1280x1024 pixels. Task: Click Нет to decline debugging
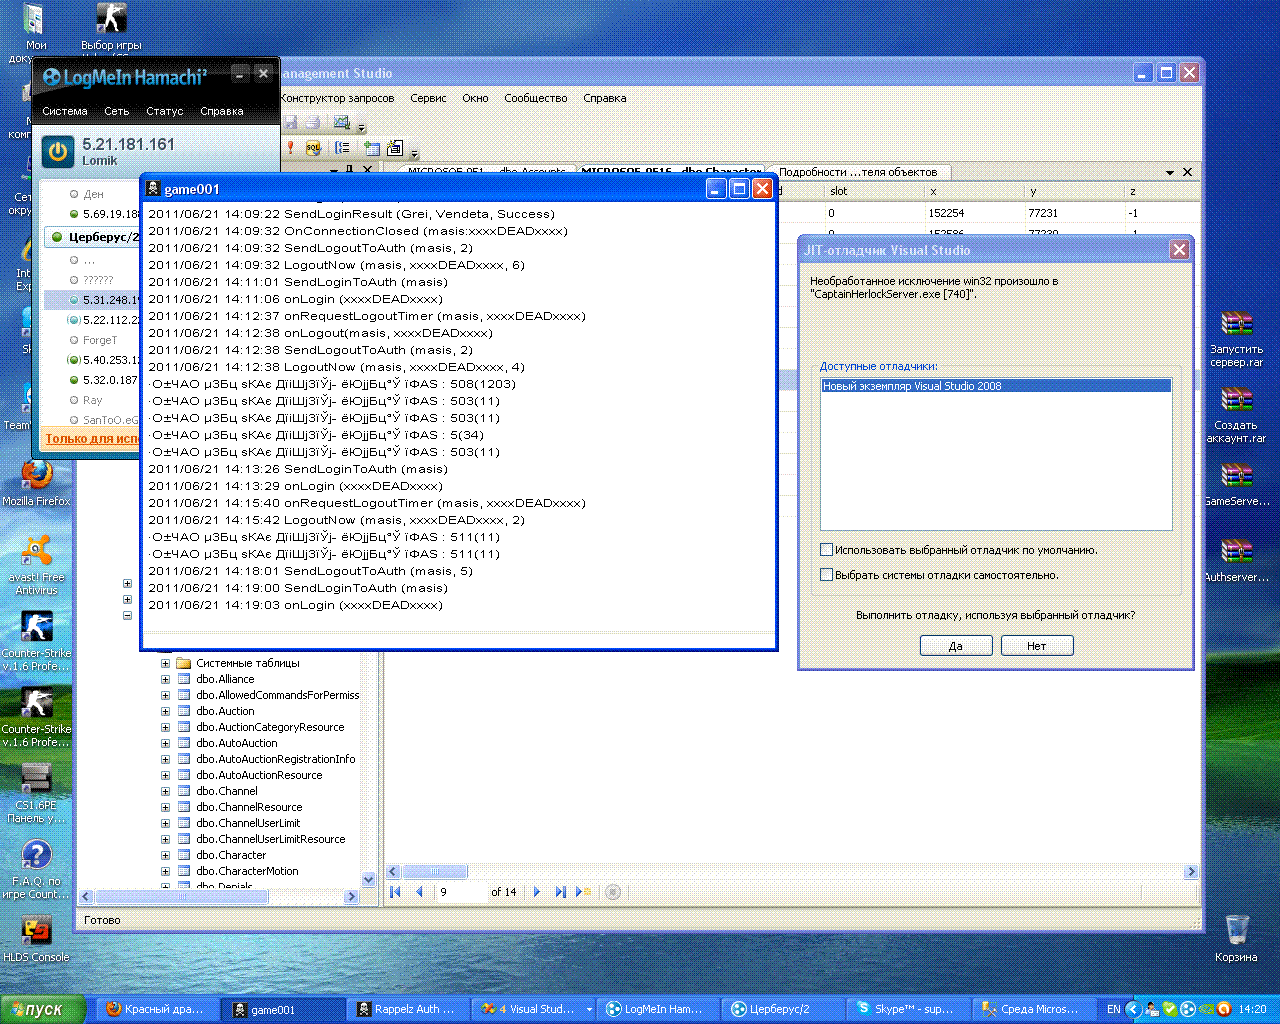click(x=1036, y=646)
